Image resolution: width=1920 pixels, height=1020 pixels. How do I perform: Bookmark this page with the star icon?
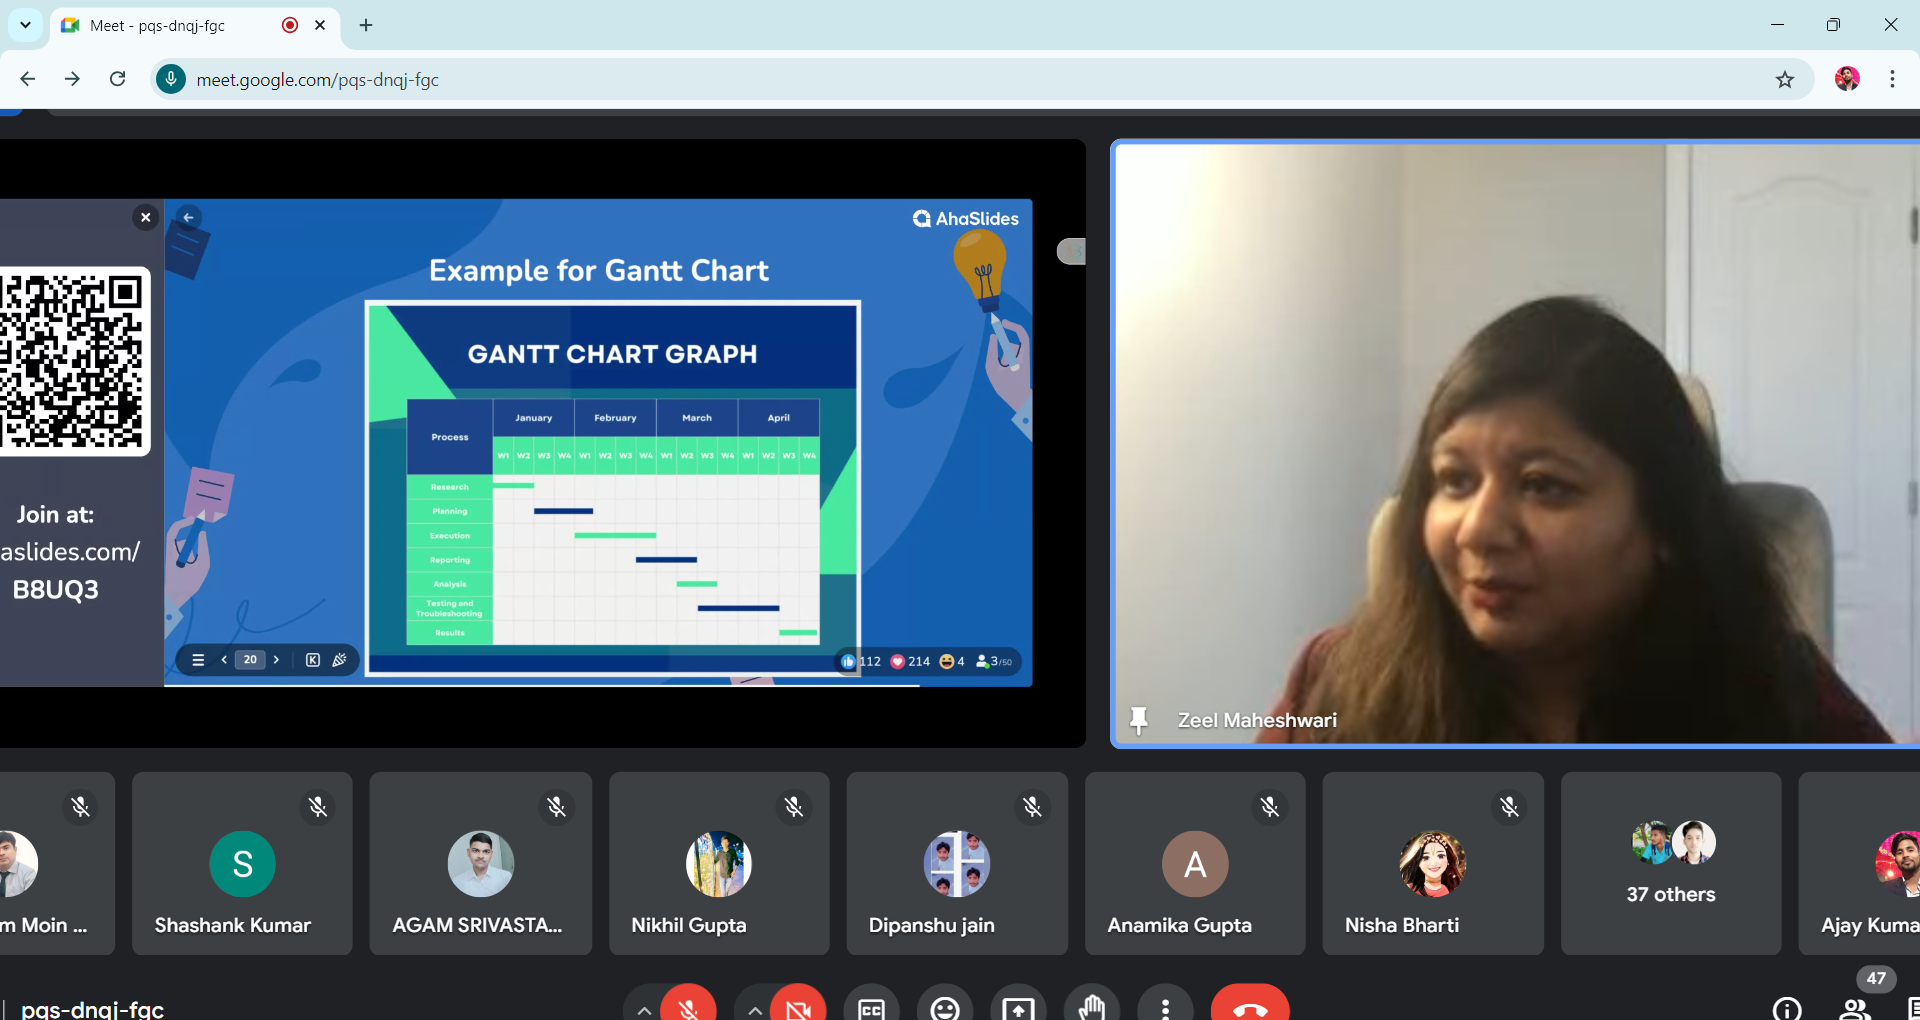pos(1785,80)
